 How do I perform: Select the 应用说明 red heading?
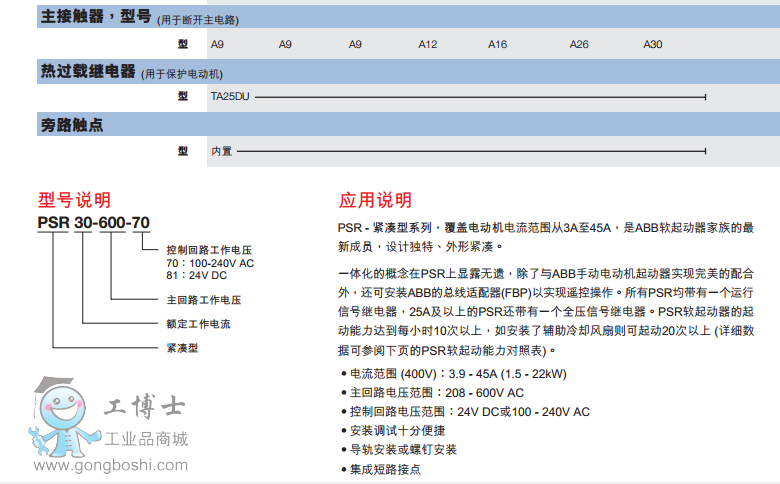point(375,200)
